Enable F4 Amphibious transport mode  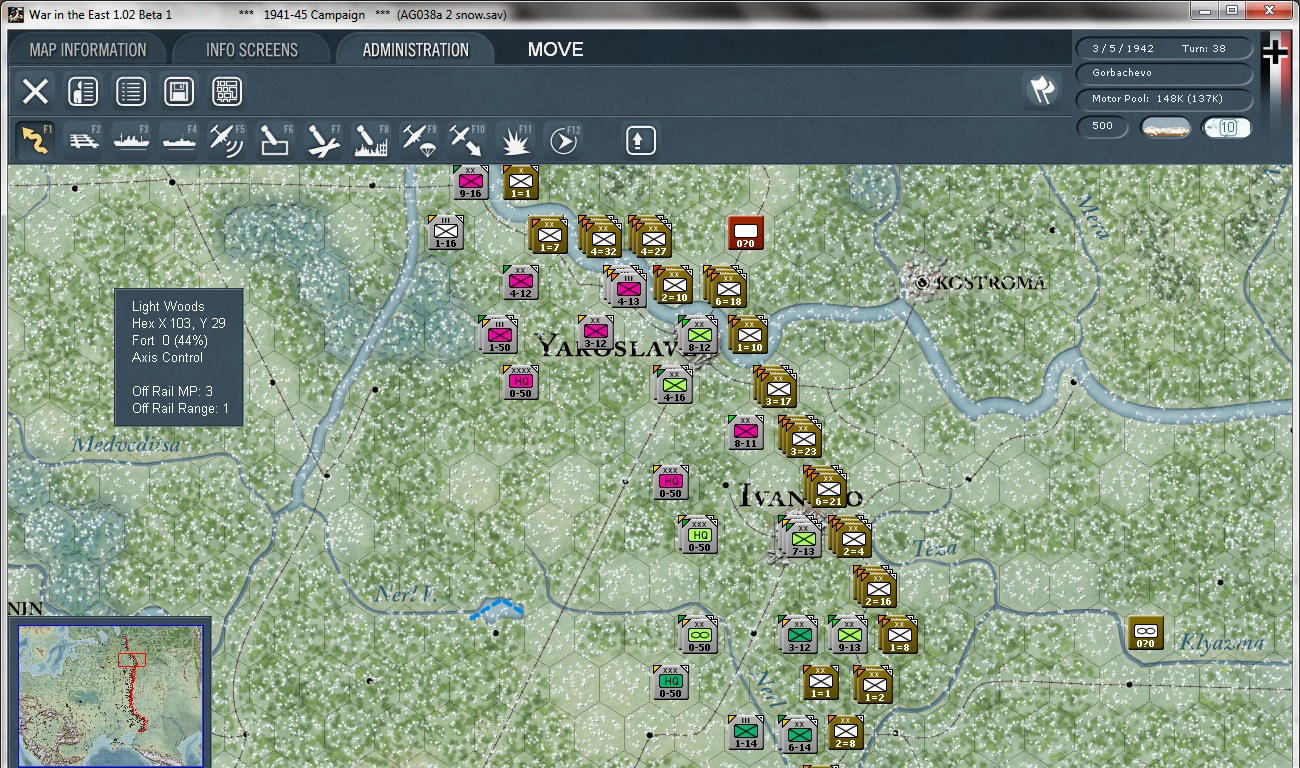pos(180,140)
